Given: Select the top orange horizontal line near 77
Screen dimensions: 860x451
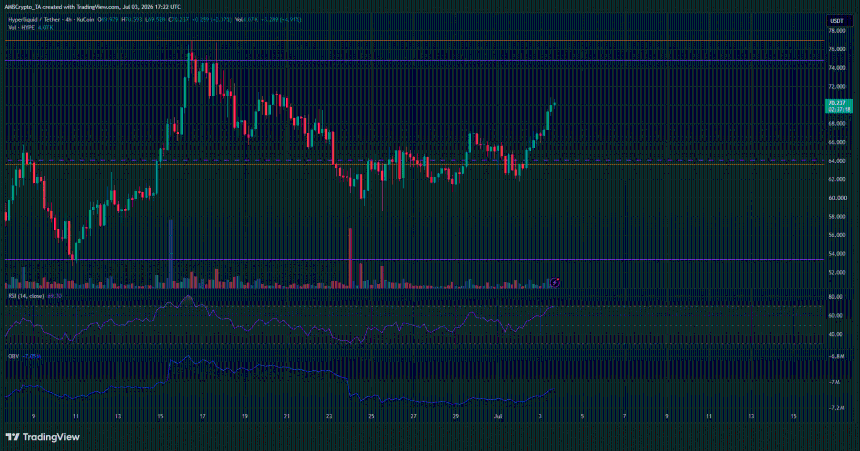Looking at the screenshot, I should click(414, 41).
